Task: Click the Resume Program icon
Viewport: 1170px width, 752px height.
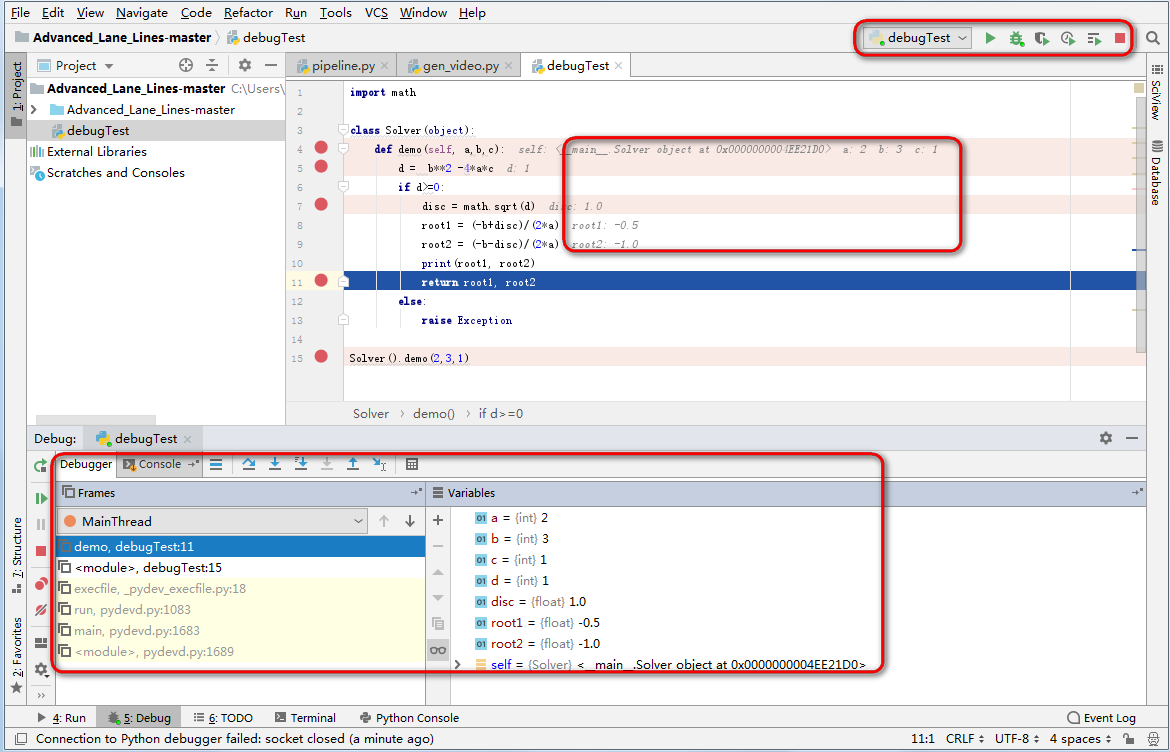Action: [40, 498]
